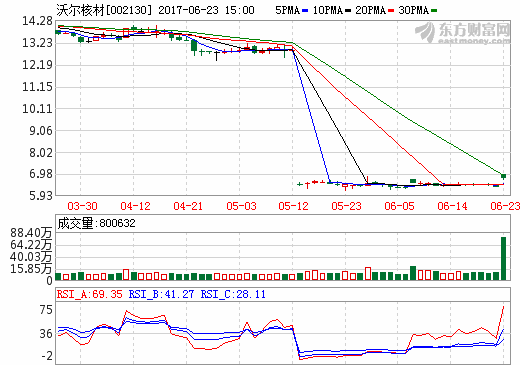The height and width of the screenshot is (365, 520).
Task: Click the 6.98 price axis label
Action: [x=41, y=174]
